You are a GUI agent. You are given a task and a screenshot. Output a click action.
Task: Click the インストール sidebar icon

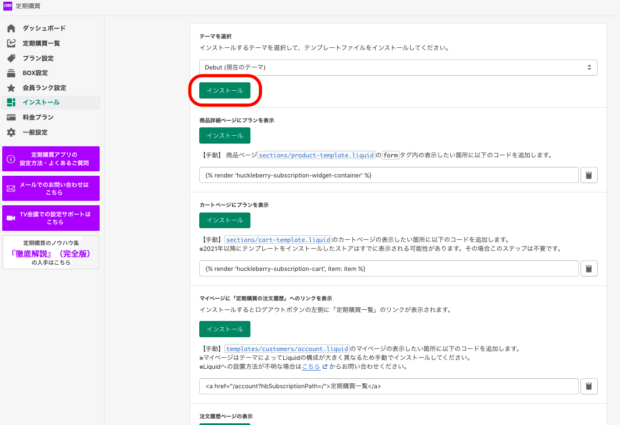point(11,102)
